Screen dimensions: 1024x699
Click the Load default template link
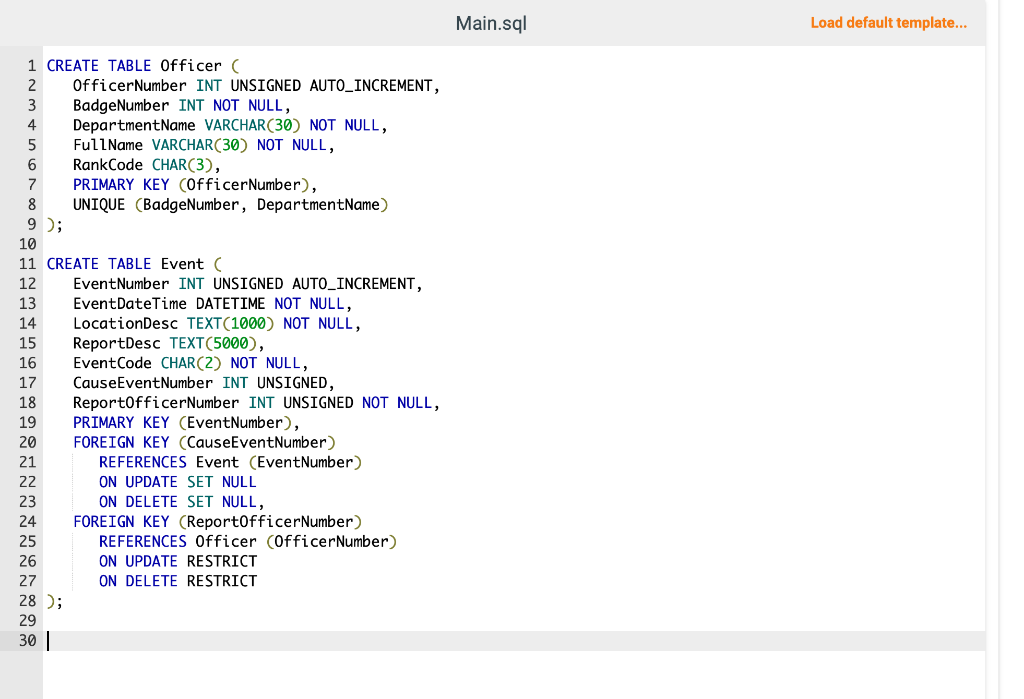pyautogui.click(x=888, y=22)
